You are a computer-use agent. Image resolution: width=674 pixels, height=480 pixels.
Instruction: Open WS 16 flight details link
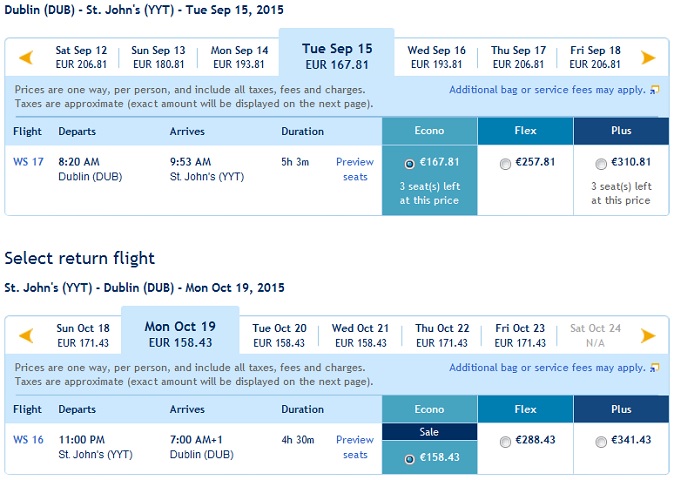[28, 440]
